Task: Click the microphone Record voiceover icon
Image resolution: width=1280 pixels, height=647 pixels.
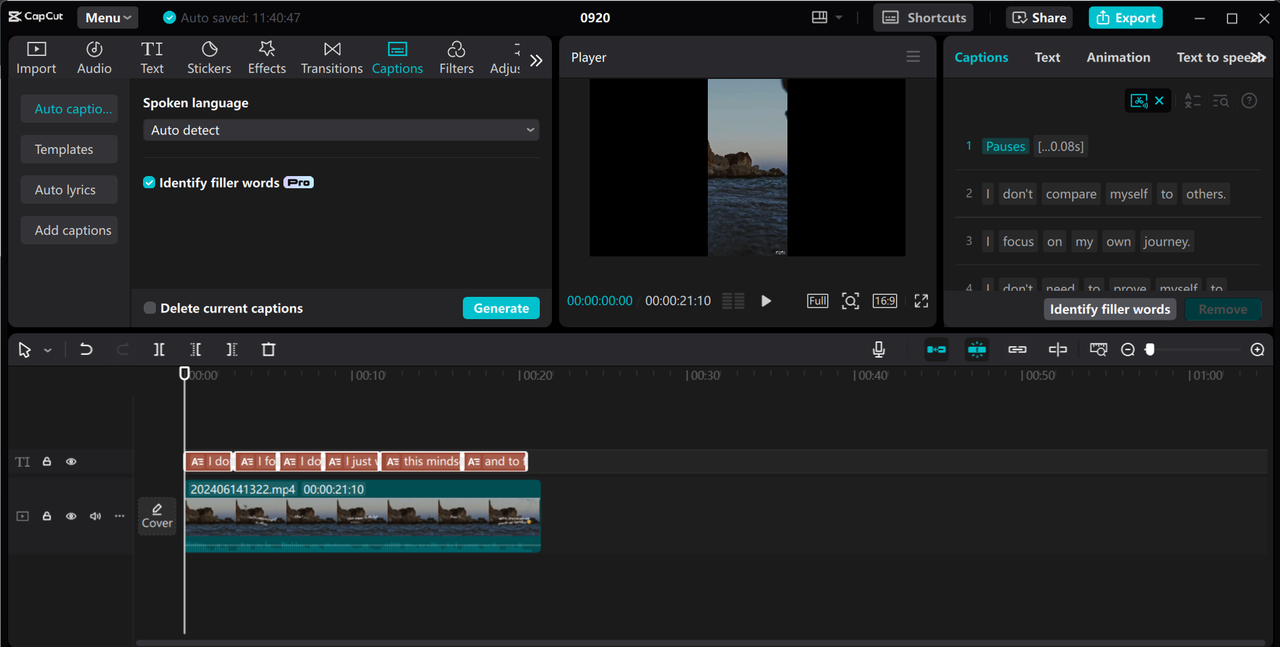Action: (x=878, y=349)
